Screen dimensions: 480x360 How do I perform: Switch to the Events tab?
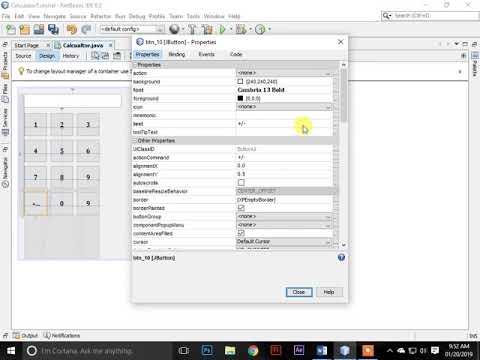tap(206, 54)
